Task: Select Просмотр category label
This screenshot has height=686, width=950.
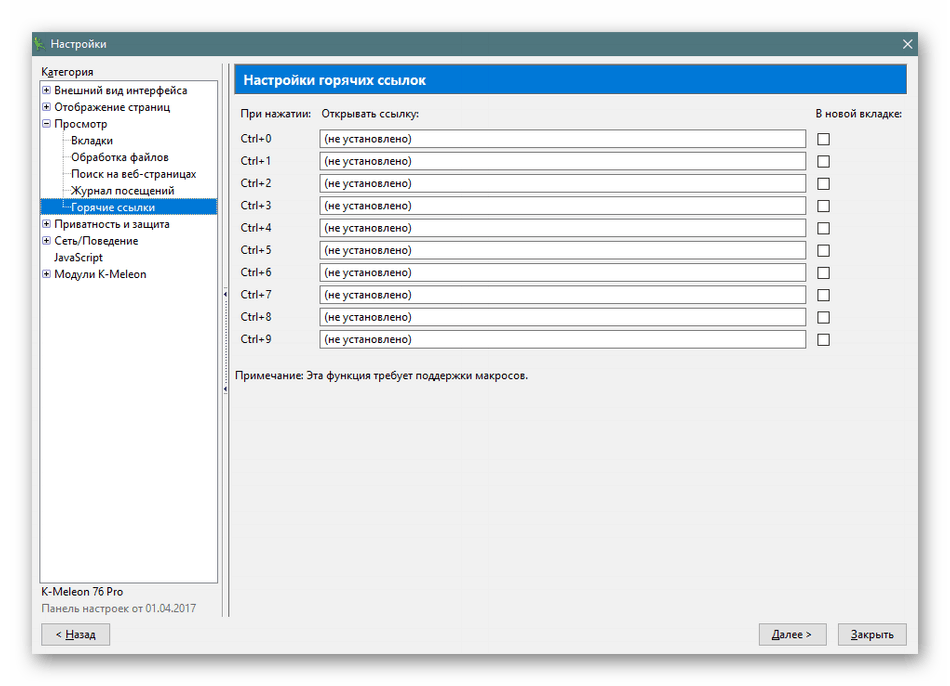Action: [81, 124]
